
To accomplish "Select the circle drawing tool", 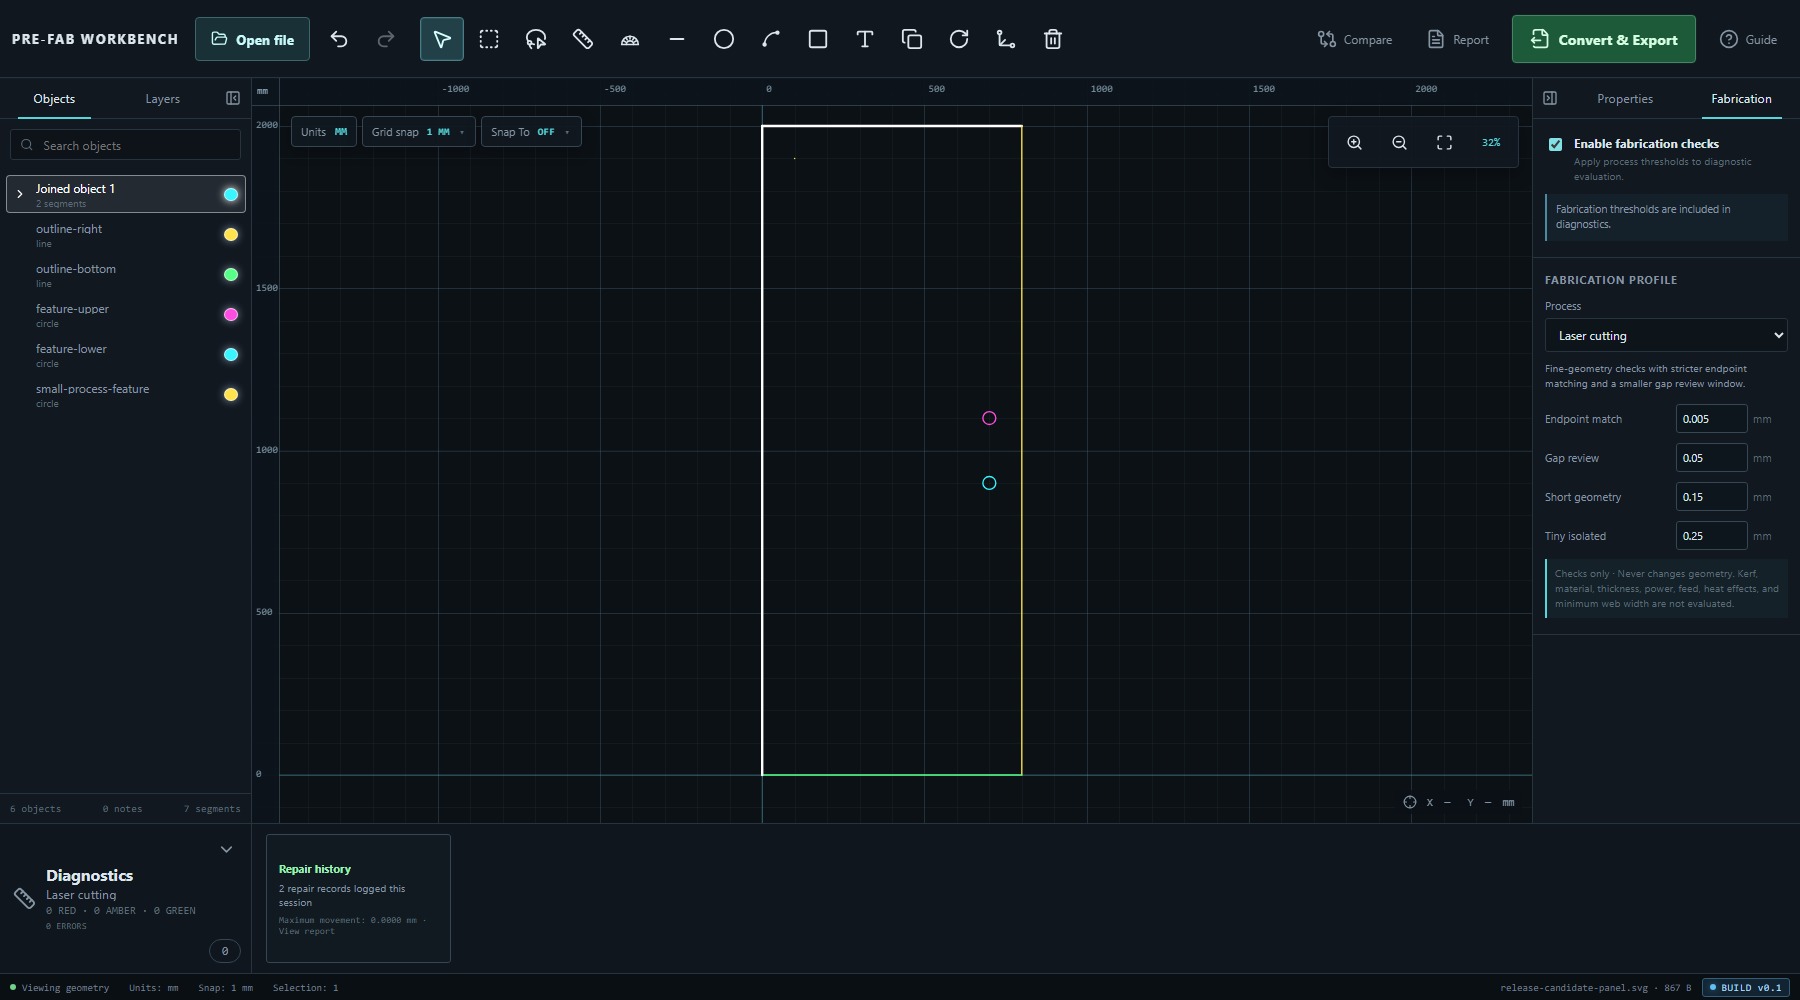I will click(724, 39).
